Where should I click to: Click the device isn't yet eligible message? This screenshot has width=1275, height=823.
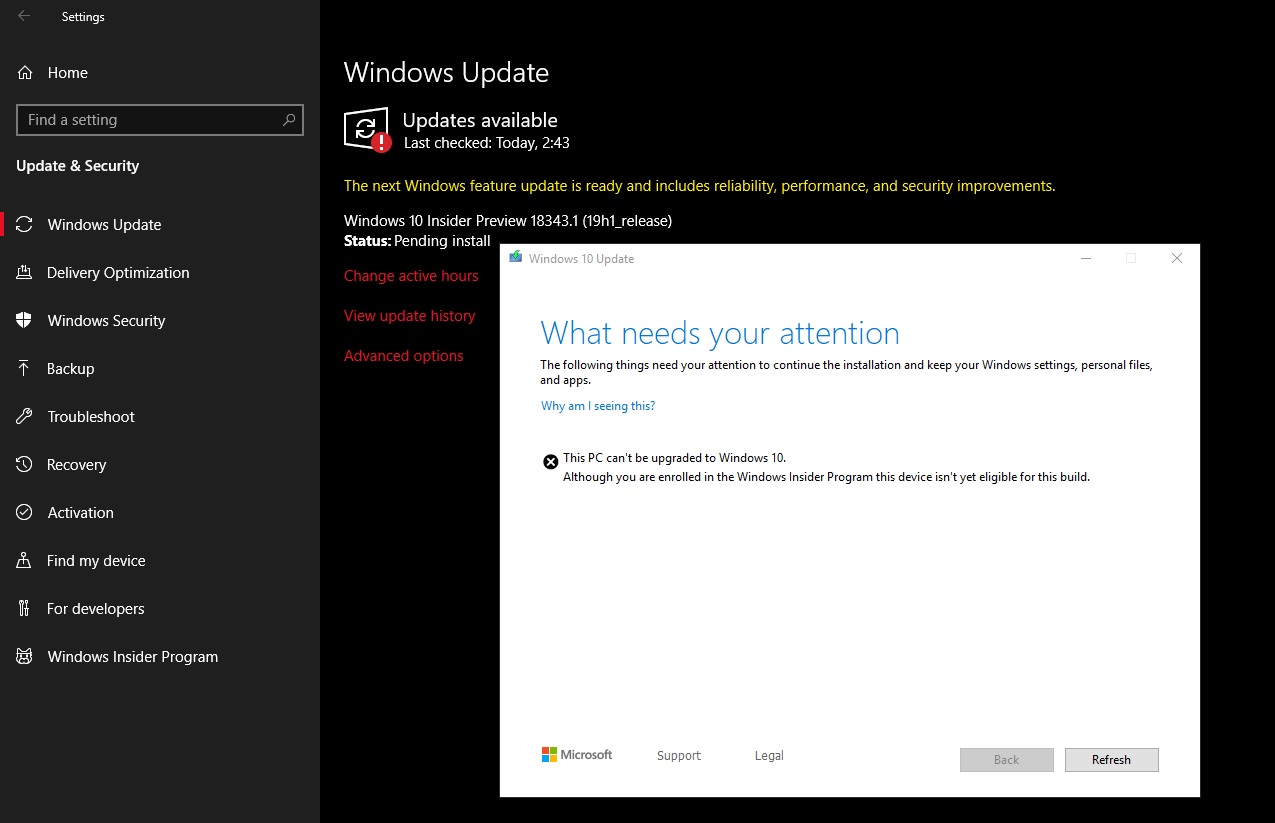point(826,477)
